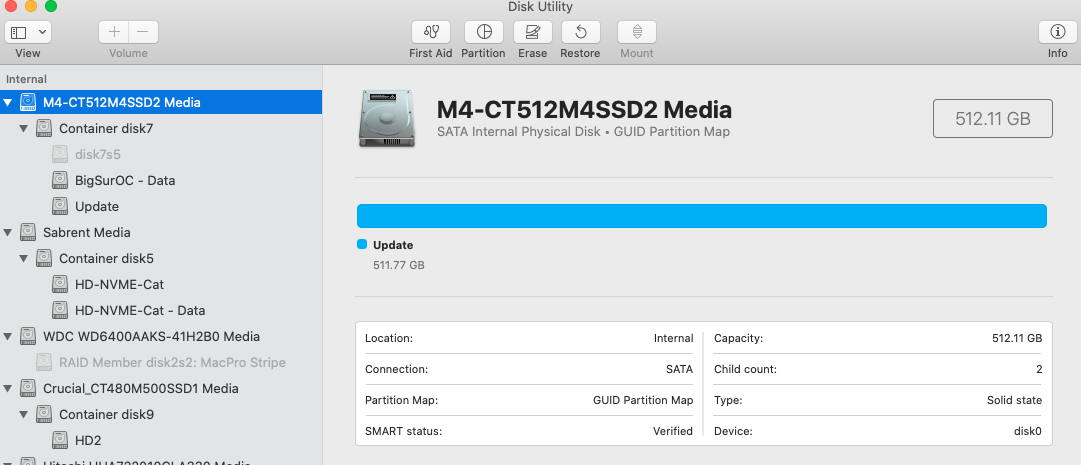Open the Partition tool

tap(483, 32)
